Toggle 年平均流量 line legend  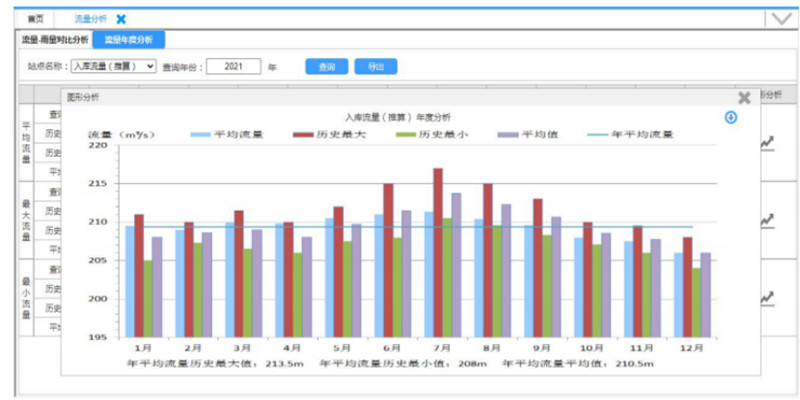pyautogui.click(x=629, y=133)
